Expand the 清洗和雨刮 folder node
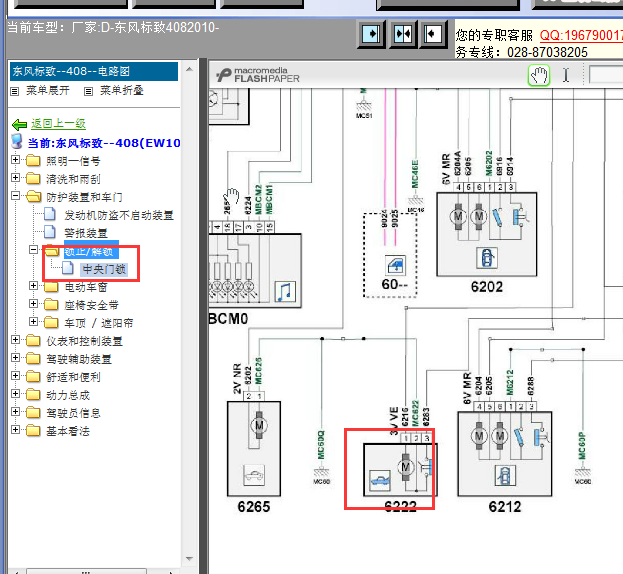The image size is (623, 574). pyautogui.click(x=15, y=178)
